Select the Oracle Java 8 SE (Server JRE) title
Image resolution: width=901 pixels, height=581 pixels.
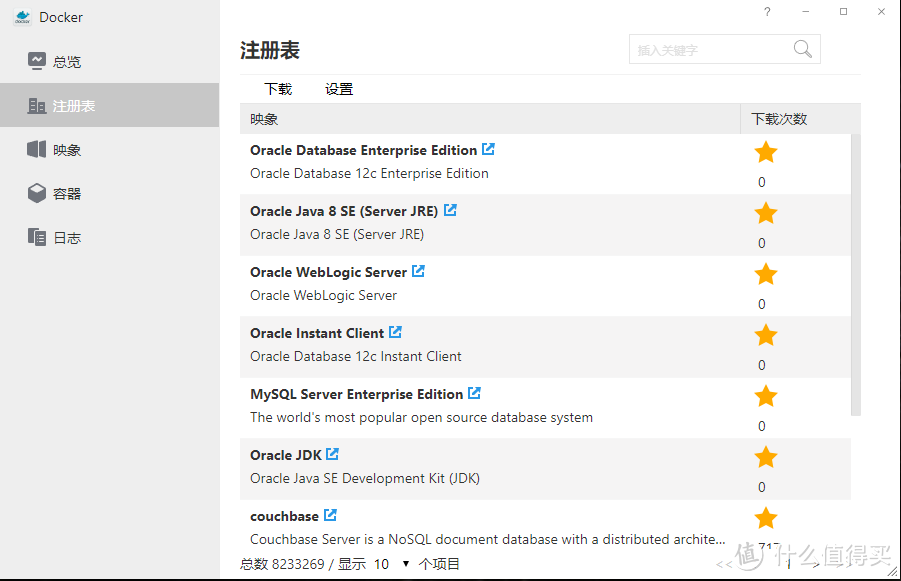click(344, 211)
